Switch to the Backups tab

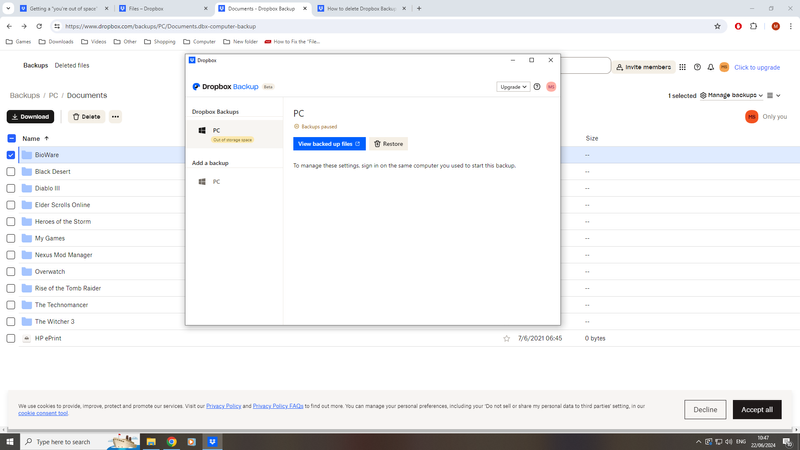35,65
